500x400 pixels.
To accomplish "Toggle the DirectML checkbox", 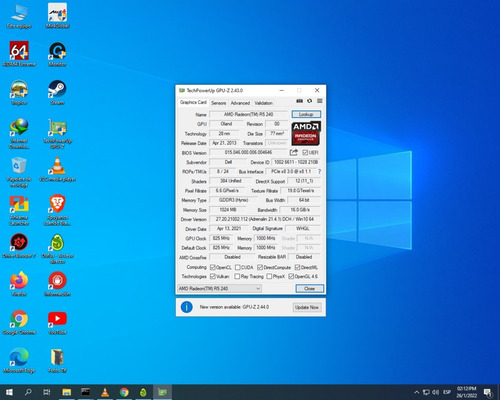I will [297, 267].
